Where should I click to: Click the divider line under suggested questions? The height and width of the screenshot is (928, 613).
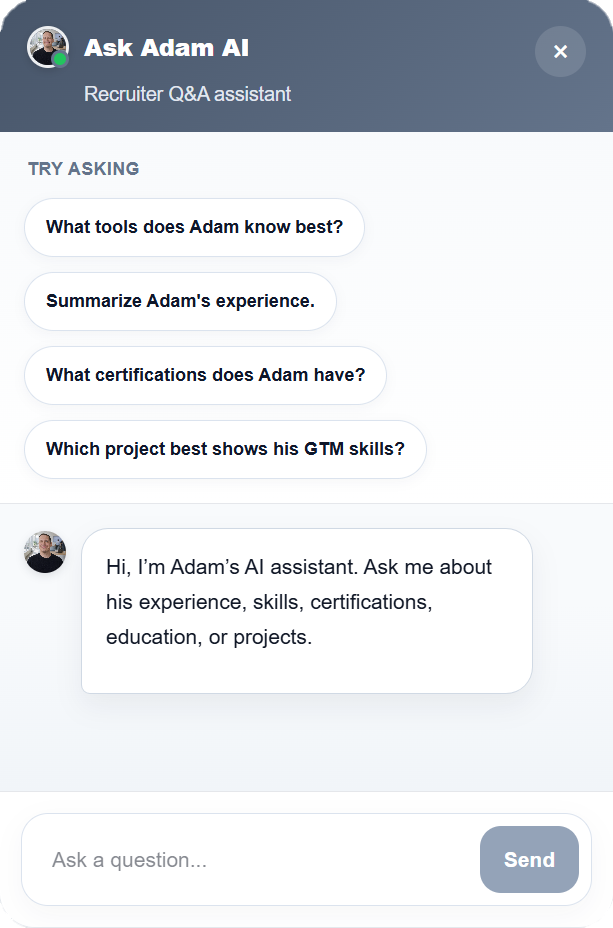[306, 503]
